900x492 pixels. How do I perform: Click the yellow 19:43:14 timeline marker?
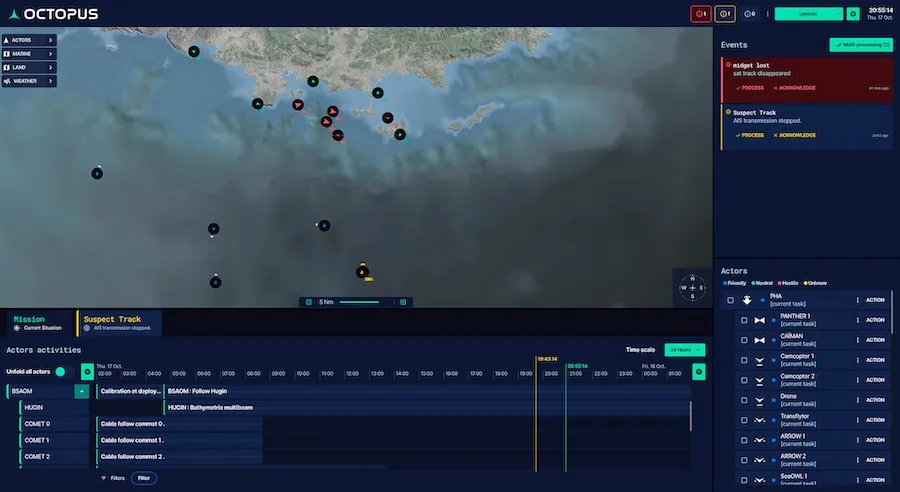(546, 358)
